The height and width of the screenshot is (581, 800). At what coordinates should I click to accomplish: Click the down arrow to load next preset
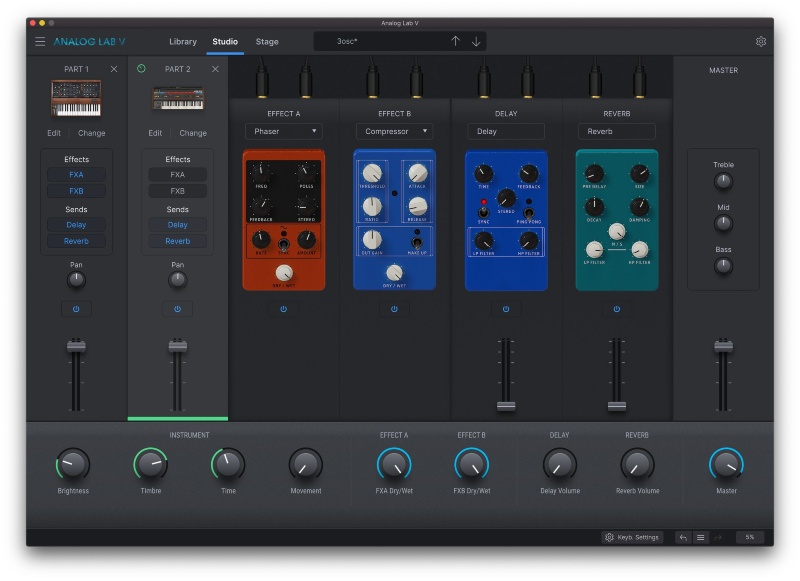(477, 41)
